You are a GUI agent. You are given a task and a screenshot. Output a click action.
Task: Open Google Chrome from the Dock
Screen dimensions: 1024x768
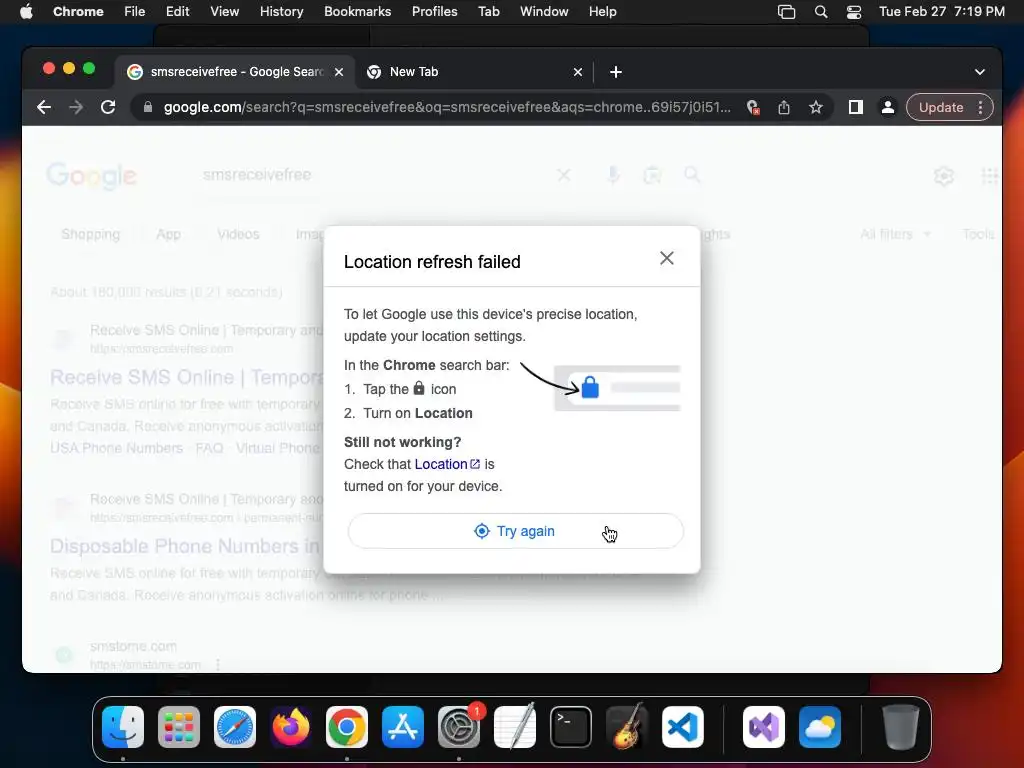click(347, 727)
